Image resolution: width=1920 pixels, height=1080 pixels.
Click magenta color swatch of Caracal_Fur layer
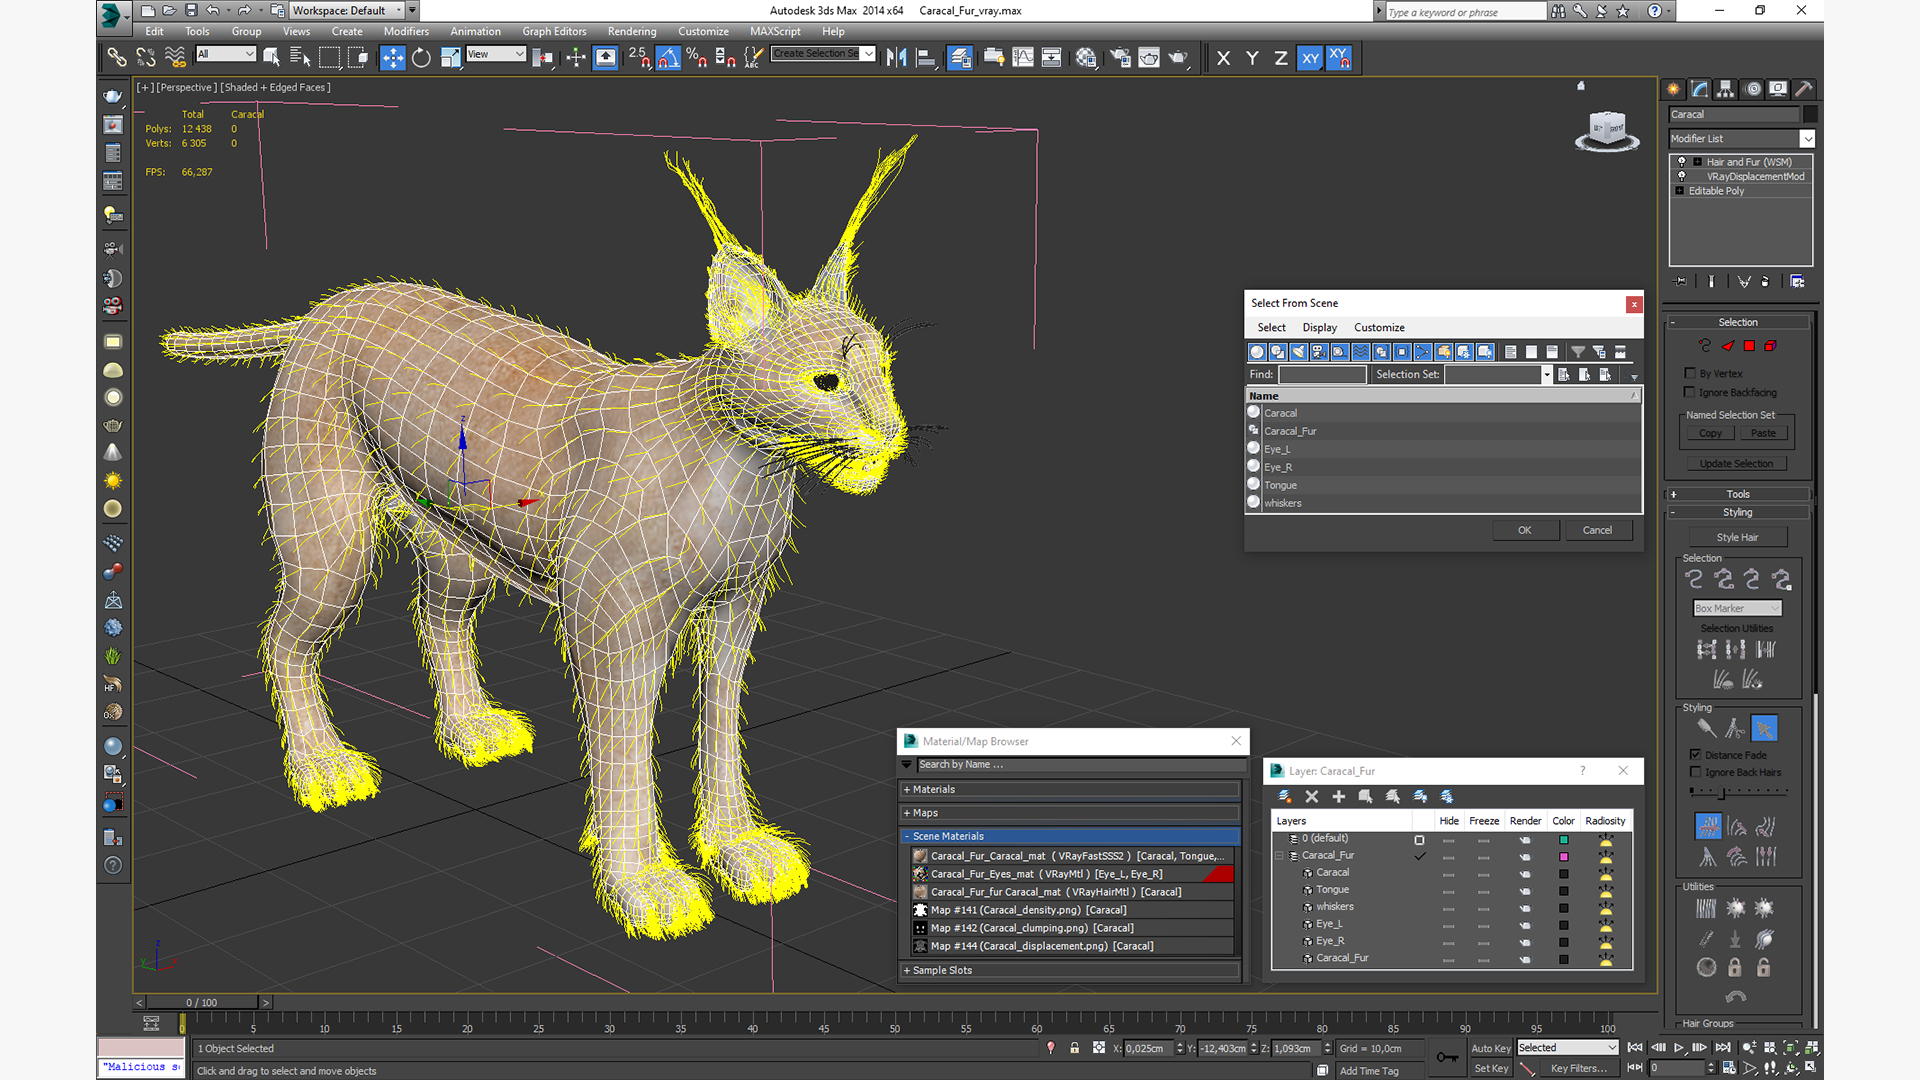pyautogui.click(x=1564, y=857)
